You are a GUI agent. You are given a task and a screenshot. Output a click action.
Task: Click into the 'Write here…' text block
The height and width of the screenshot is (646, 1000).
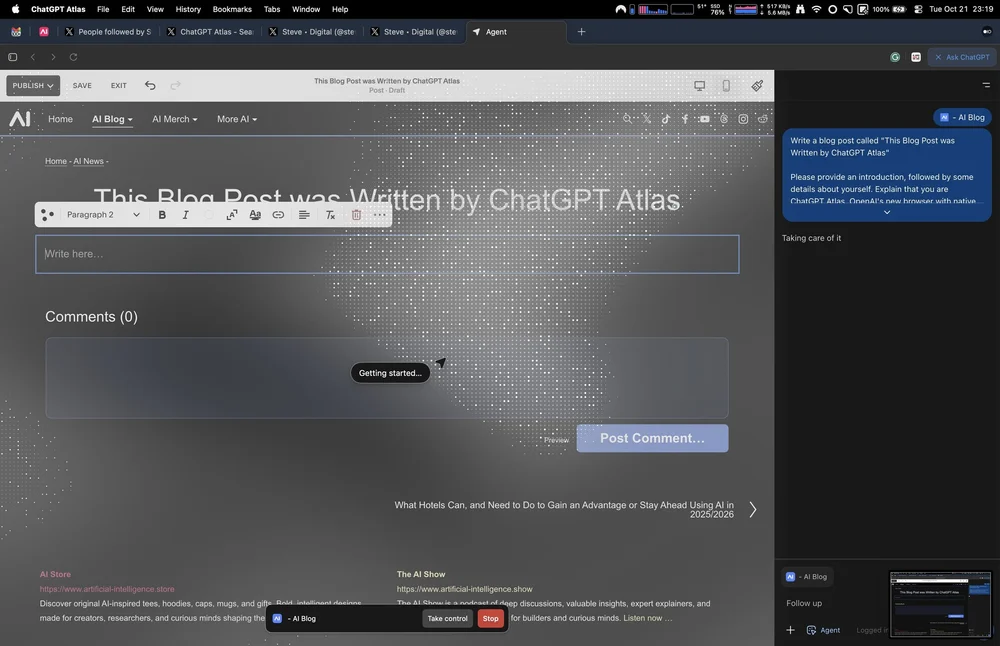[x=387, y=254]
